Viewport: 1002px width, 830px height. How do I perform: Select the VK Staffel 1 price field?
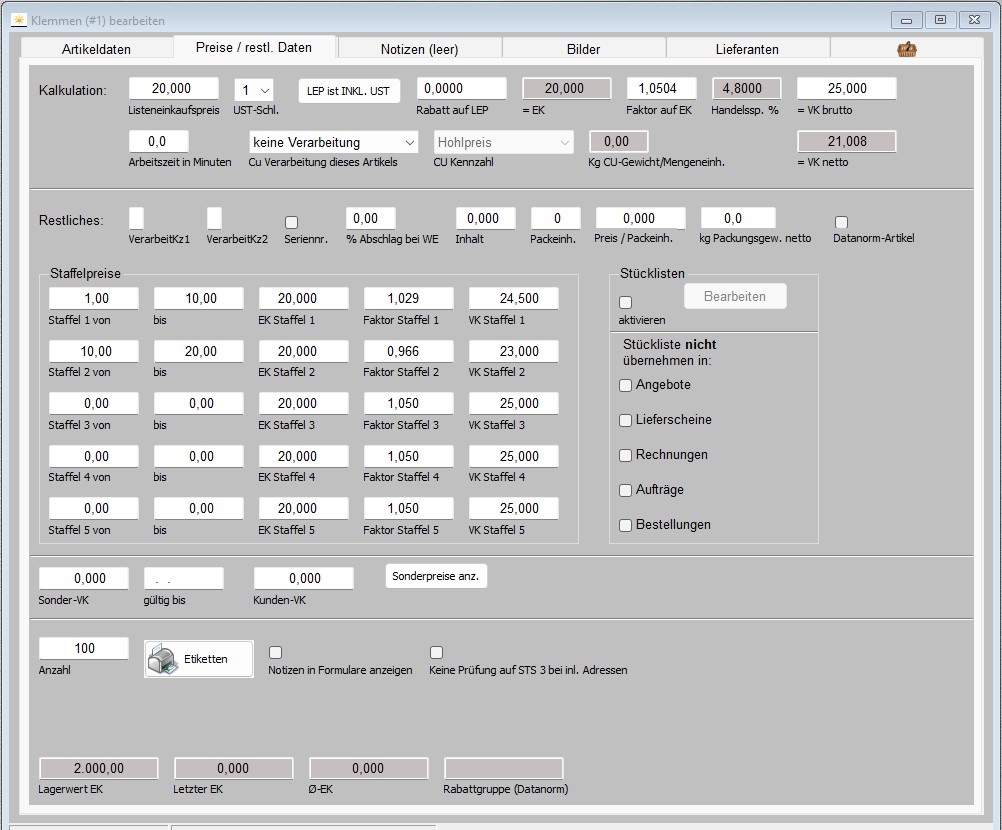(x=513, y=298)
